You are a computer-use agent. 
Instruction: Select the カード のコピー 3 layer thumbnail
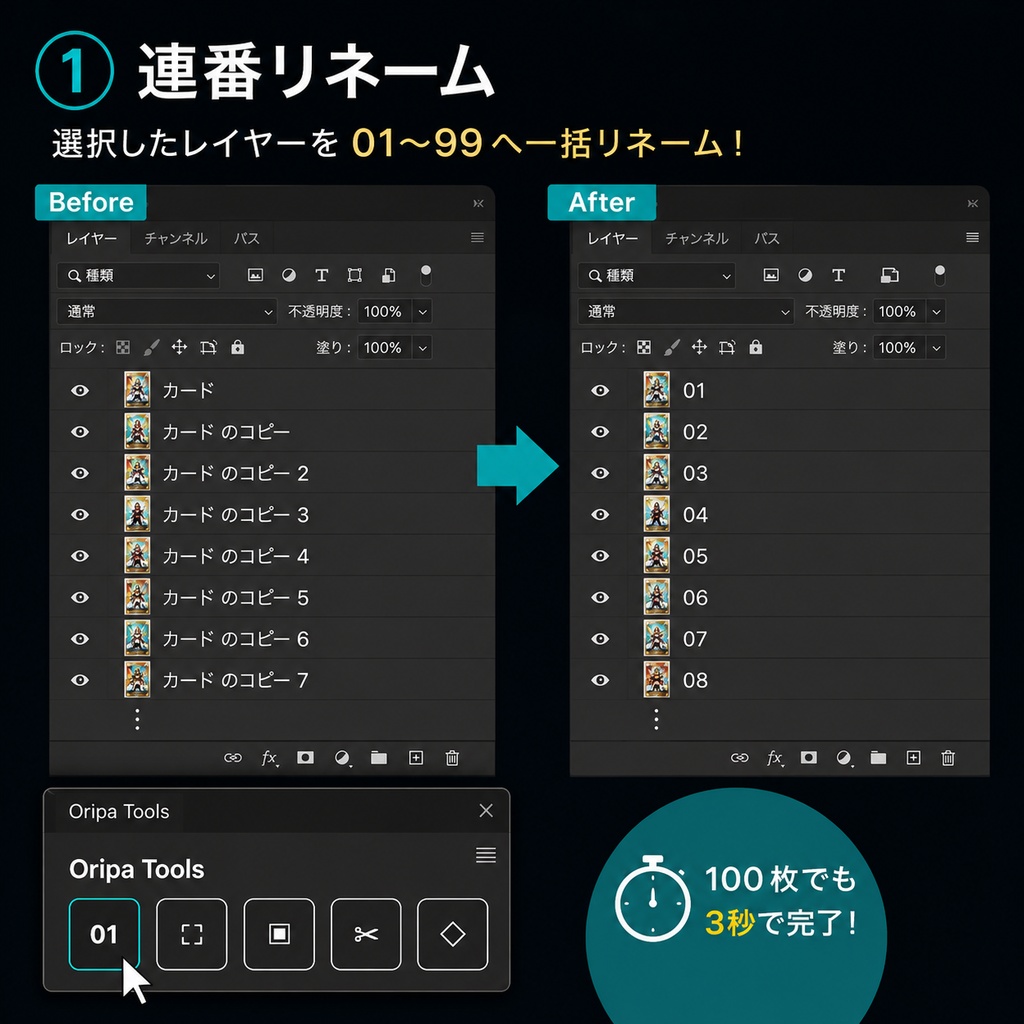coord(137,514)
